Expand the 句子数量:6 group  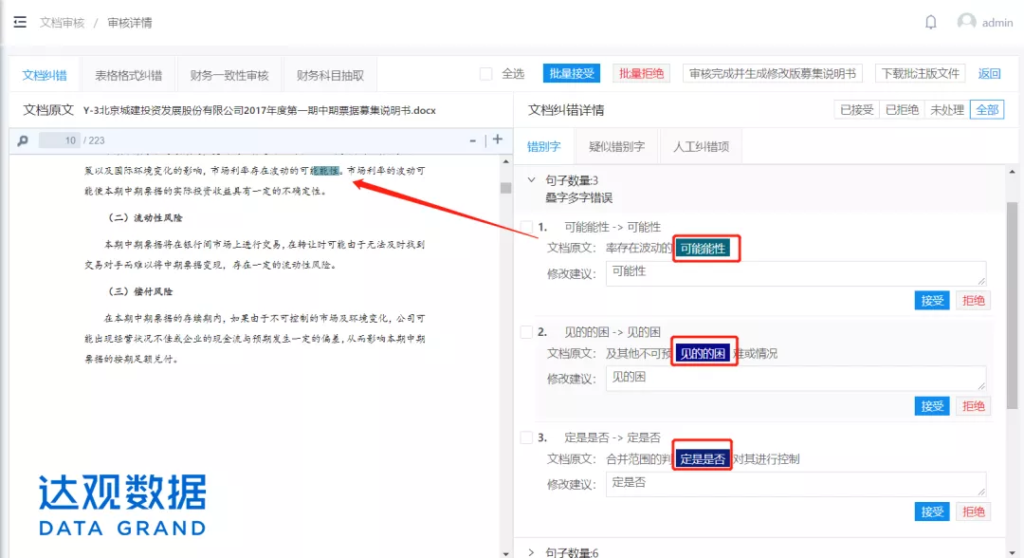point(531,552)
